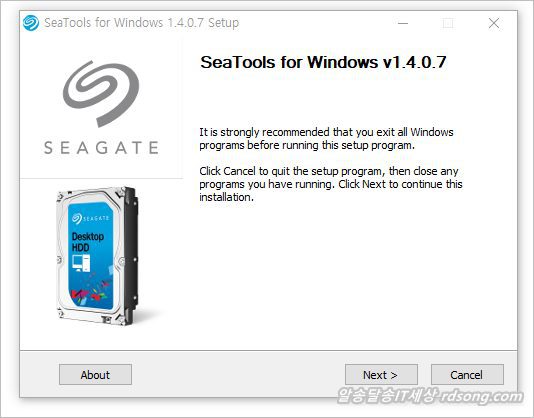Continue installation with Next >

[x=381, y=374]
